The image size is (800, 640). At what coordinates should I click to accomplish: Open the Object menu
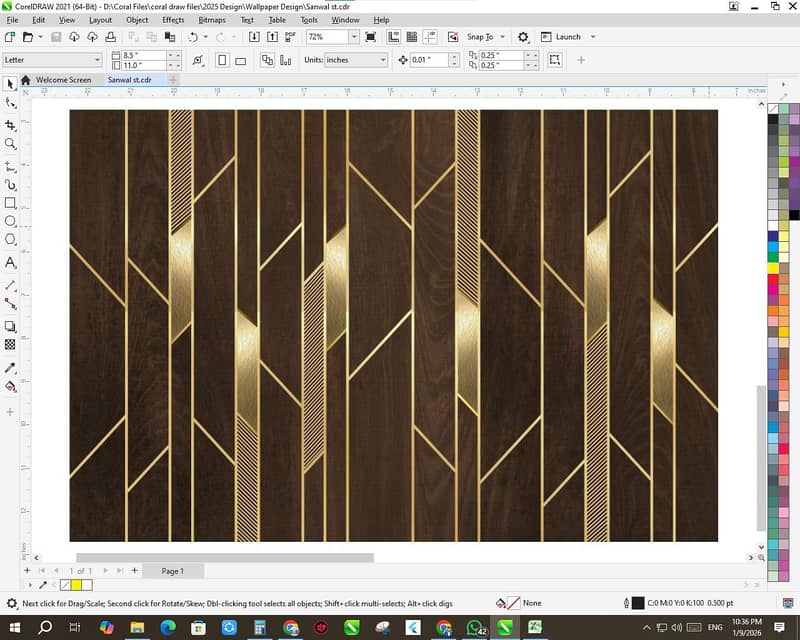click(137, 20)
